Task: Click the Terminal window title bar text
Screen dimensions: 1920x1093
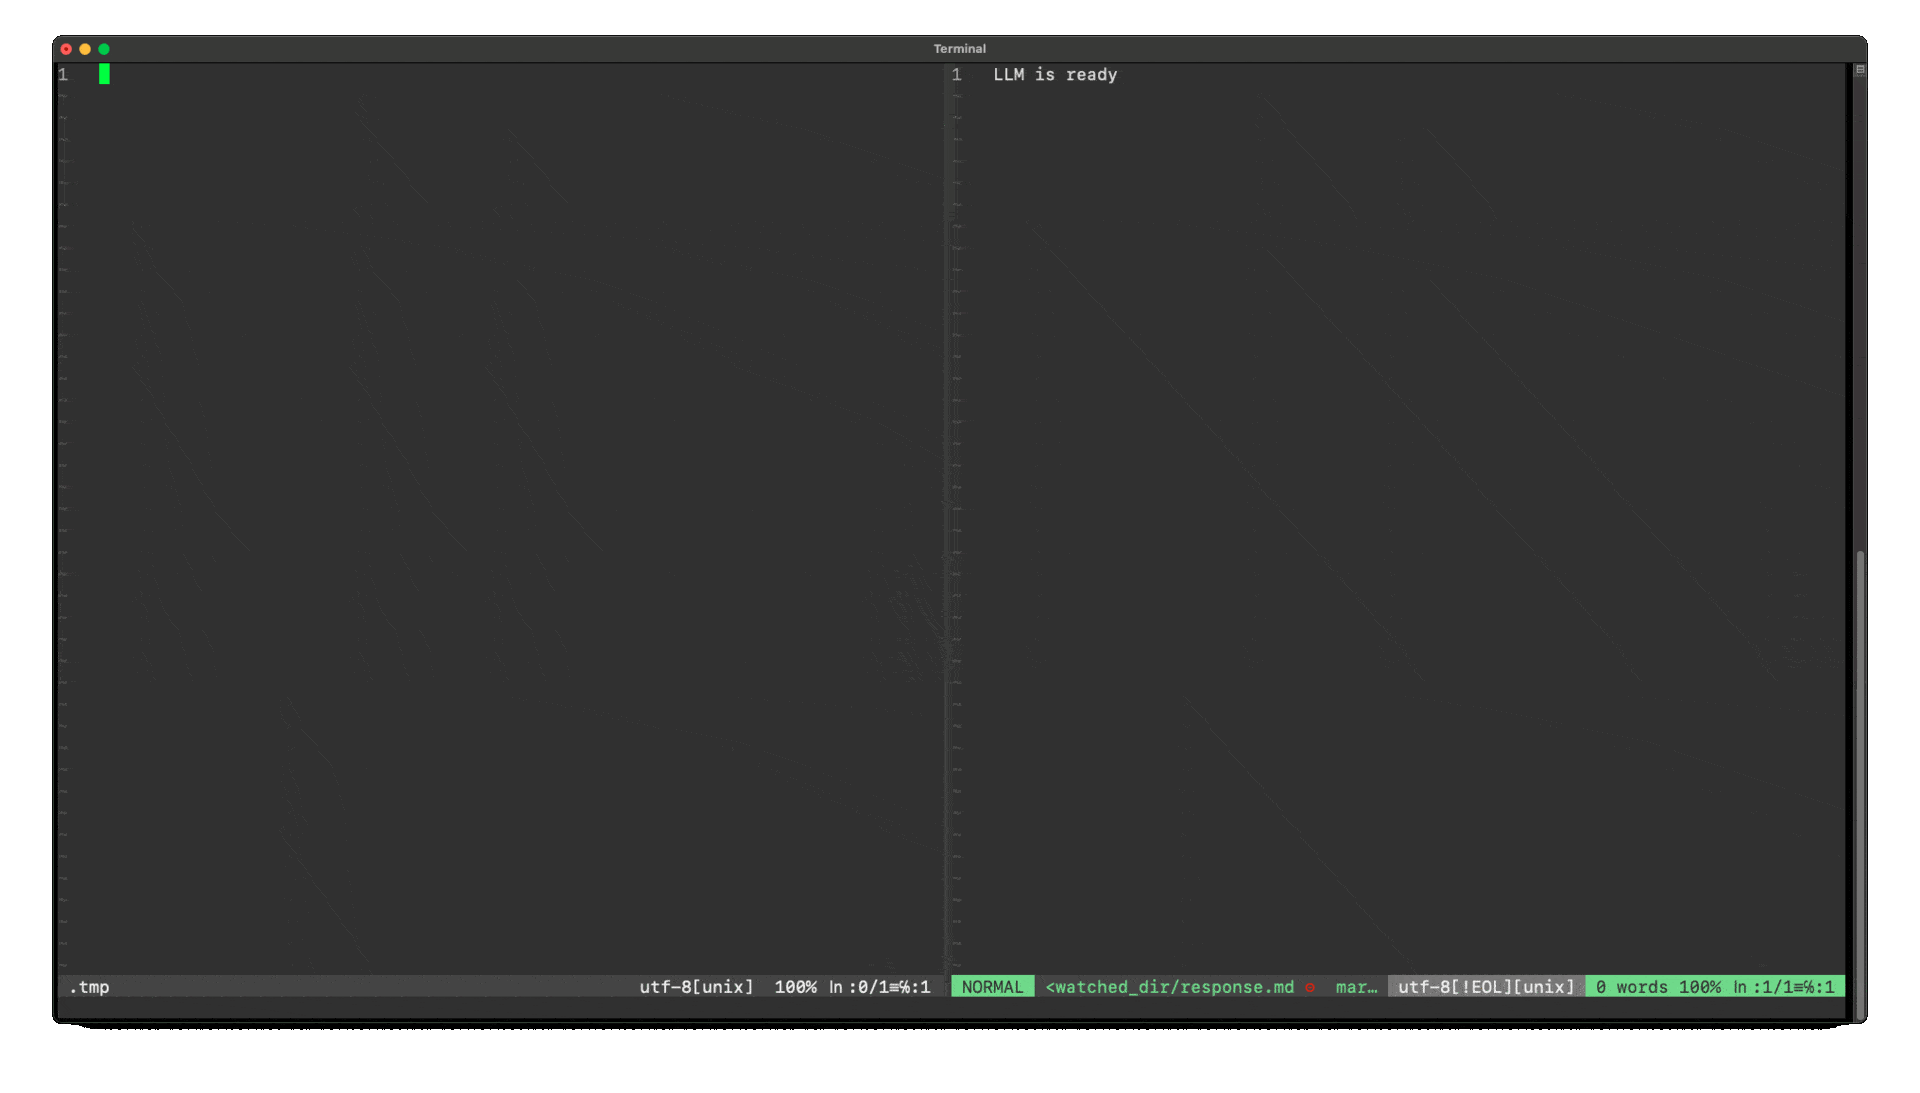Action: tap(959, 49)
